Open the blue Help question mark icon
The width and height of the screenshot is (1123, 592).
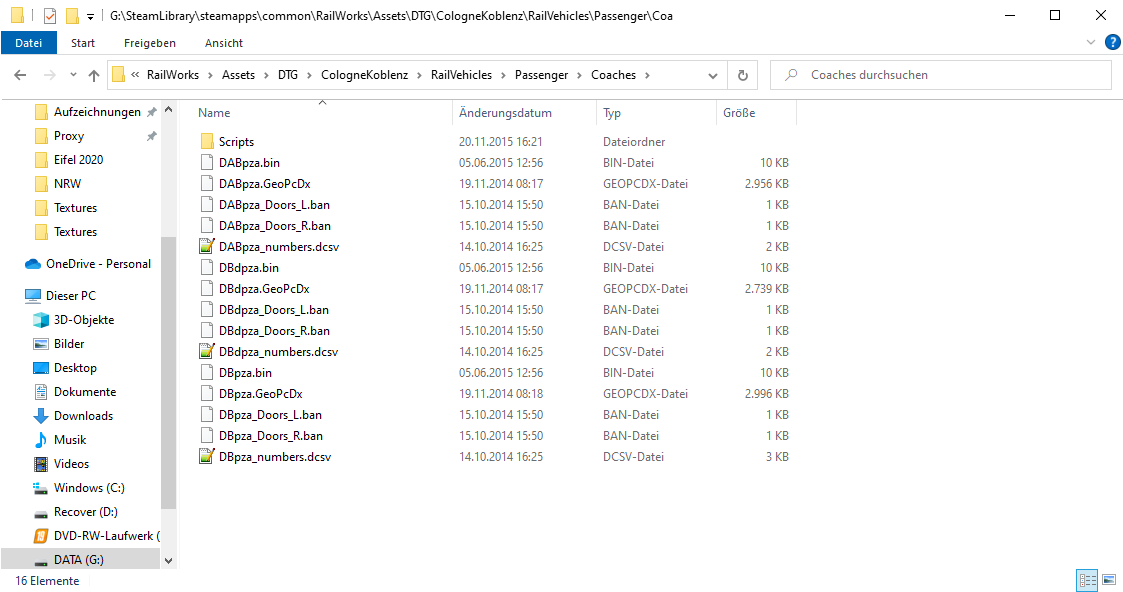tap(1112, 42)
